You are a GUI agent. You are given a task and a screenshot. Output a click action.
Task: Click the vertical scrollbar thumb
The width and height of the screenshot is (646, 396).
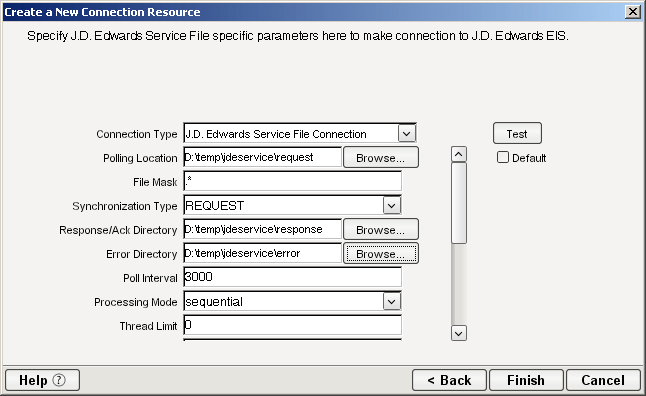coord(459,203)
